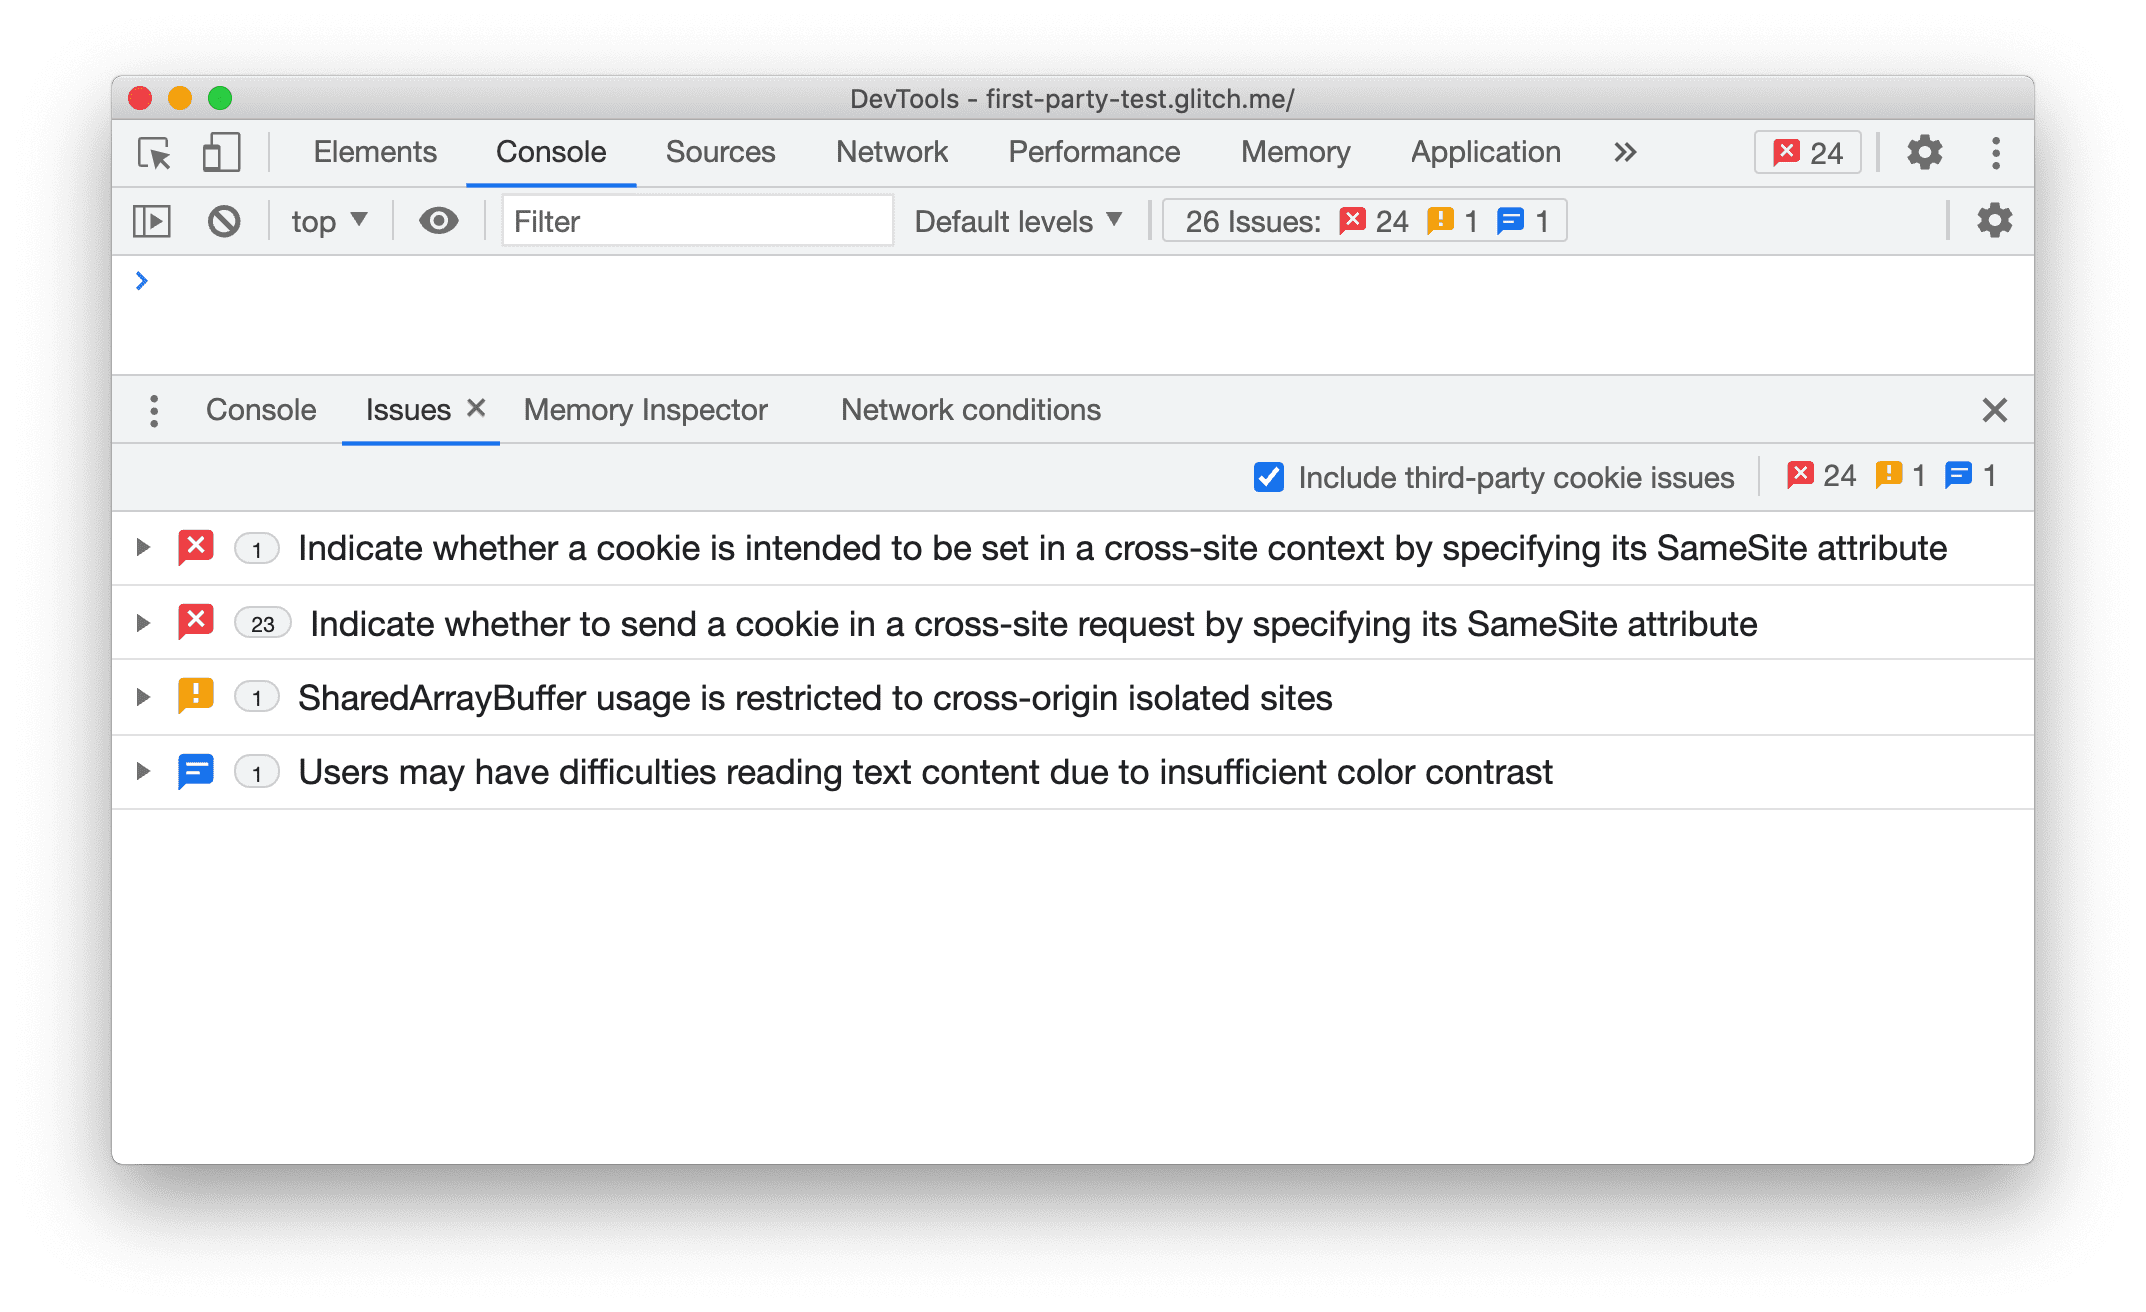Click the Default levels dropdown
Image resolution: width=2146 pixels, height=1312 pixels.
pyautogui.click(x=1018, y=221)
